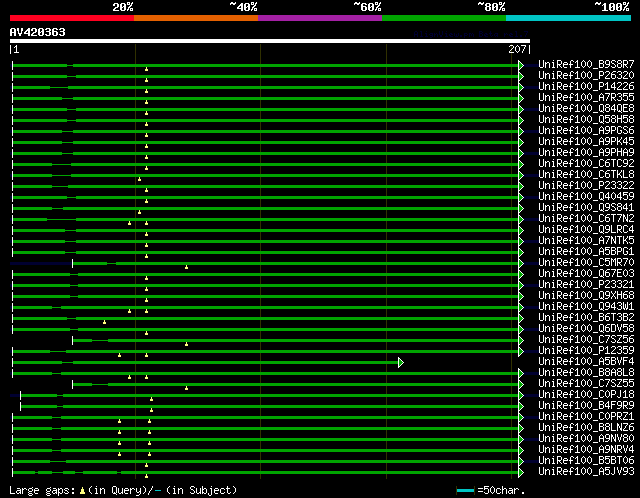Click the yellow gap triangle on the B6T3B2 row
The width and height of the screenshot is (640, 498).
click(104, 322)
